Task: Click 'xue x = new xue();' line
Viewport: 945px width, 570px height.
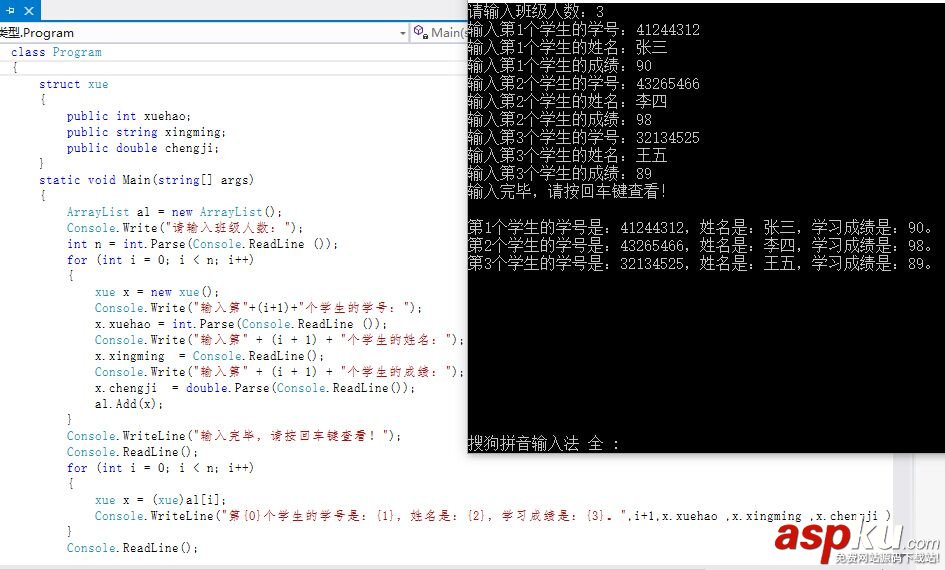Action: [x=157, y=292]
